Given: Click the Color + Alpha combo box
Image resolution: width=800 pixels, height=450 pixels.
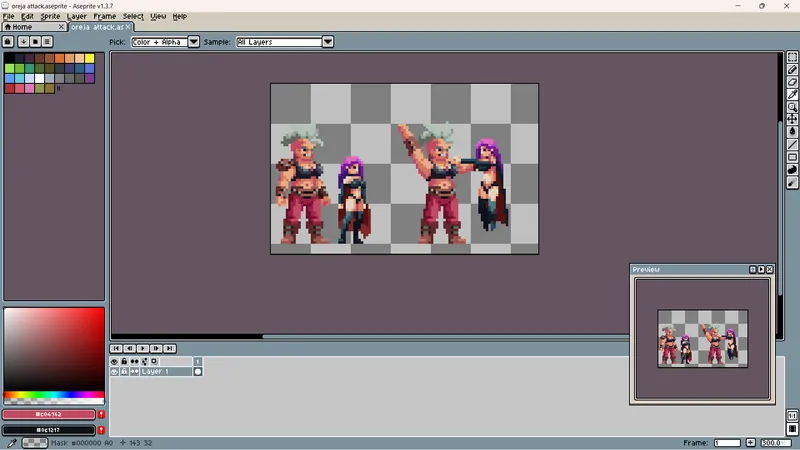Looking at the screenshot, I should (x=159, y=42).
